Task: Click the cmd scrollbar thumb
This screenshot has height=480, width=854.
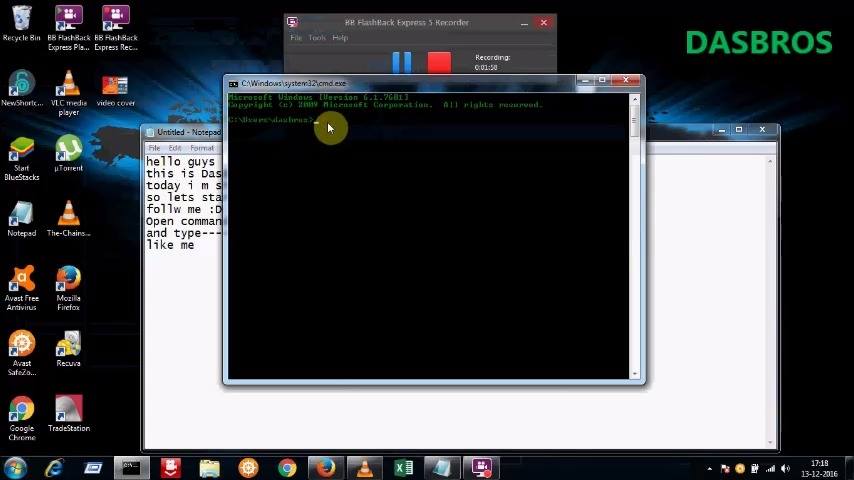Action: coord(635,120)
